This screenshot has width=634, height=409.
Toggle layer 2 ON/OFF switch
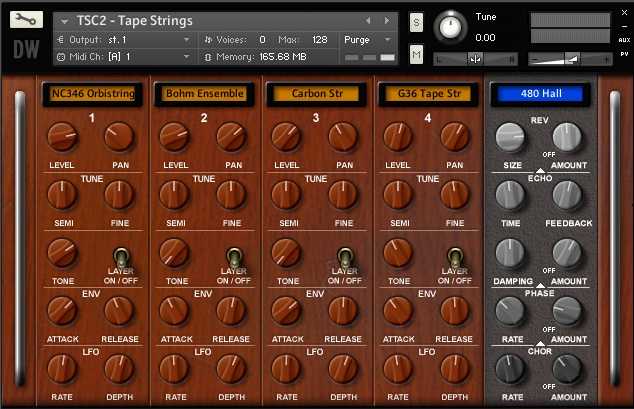tap(233, 256)
